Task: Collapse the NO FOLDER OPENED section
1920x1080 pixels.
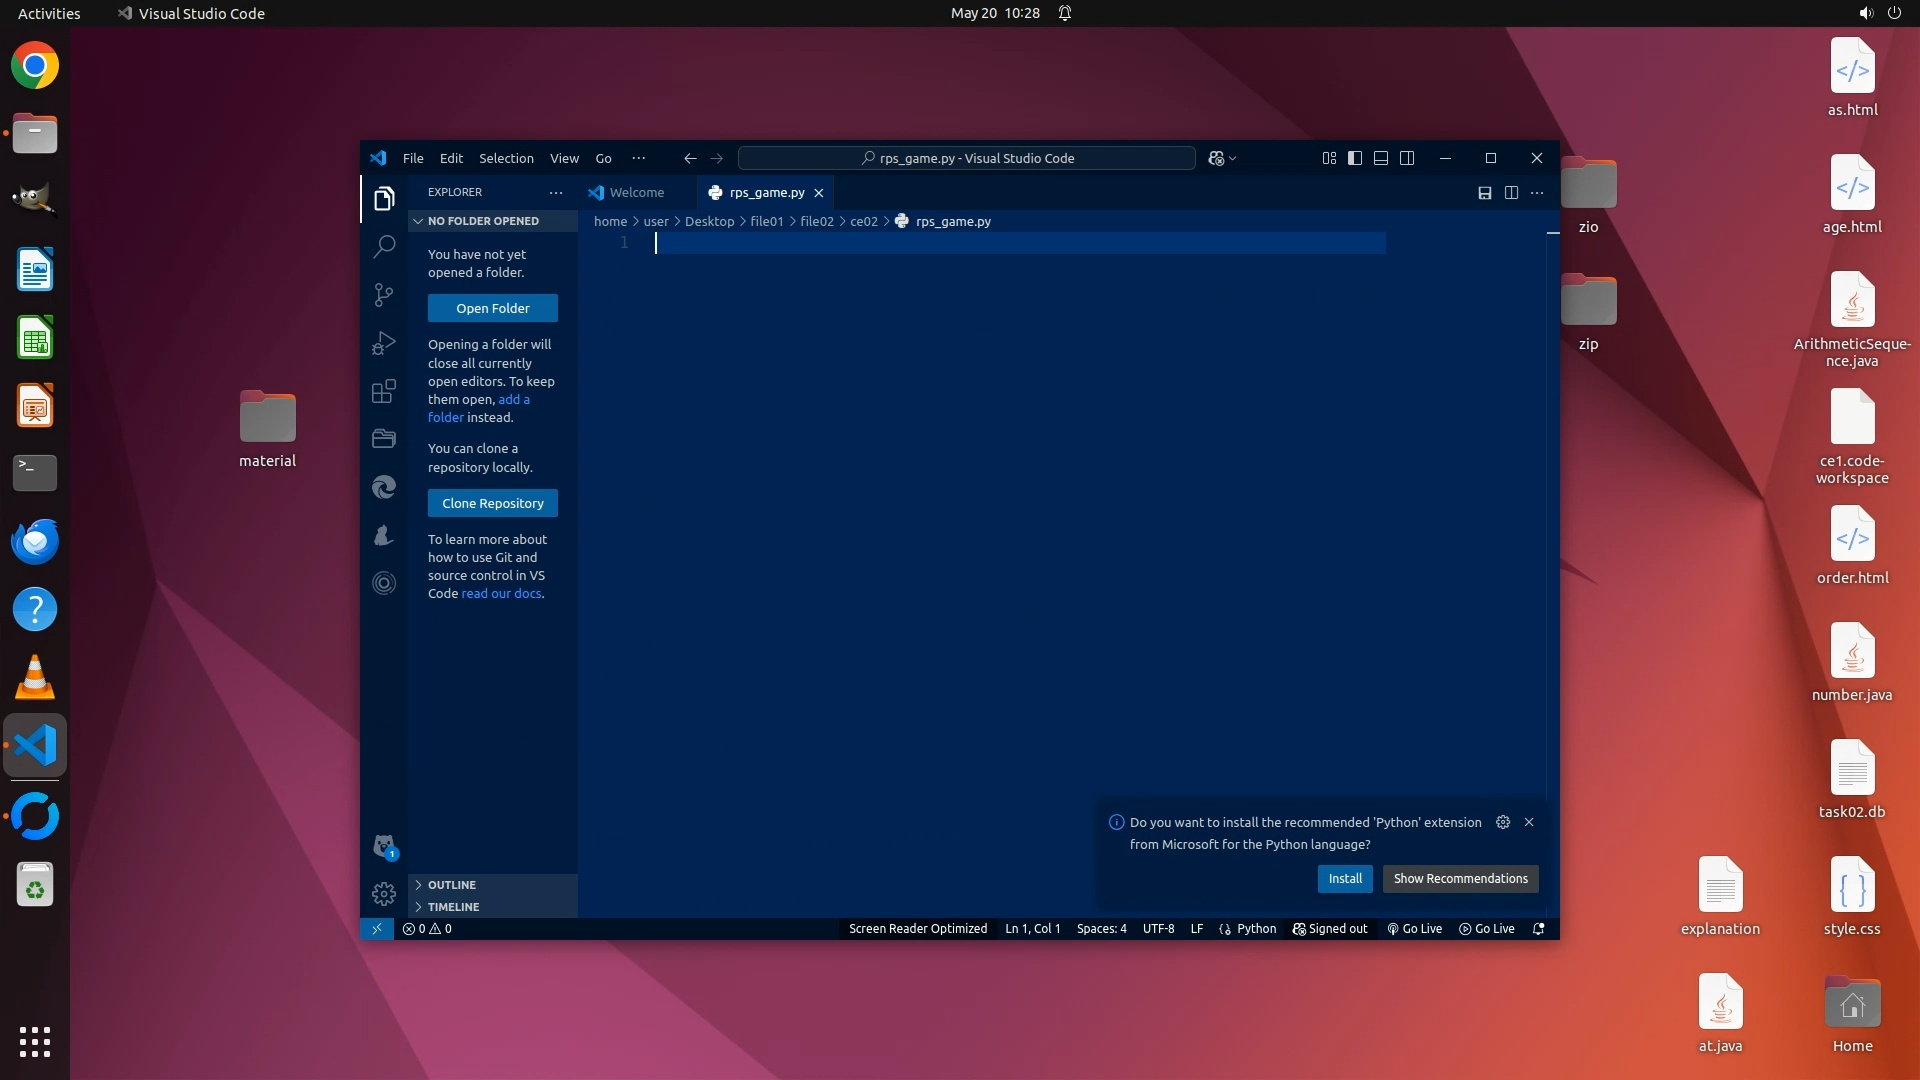Action: coord(483,221)
